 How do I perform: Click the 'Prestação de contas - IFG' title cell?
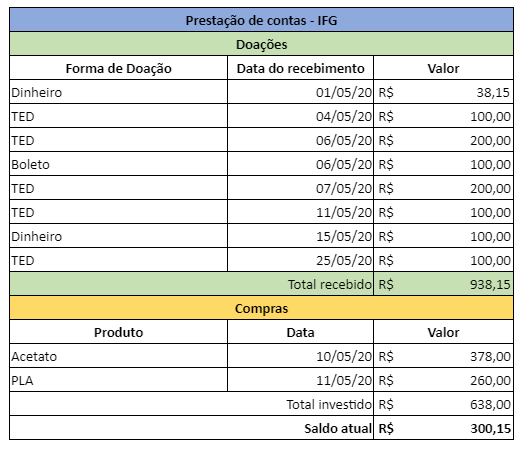pyautogui.click(x=261, y=20)
